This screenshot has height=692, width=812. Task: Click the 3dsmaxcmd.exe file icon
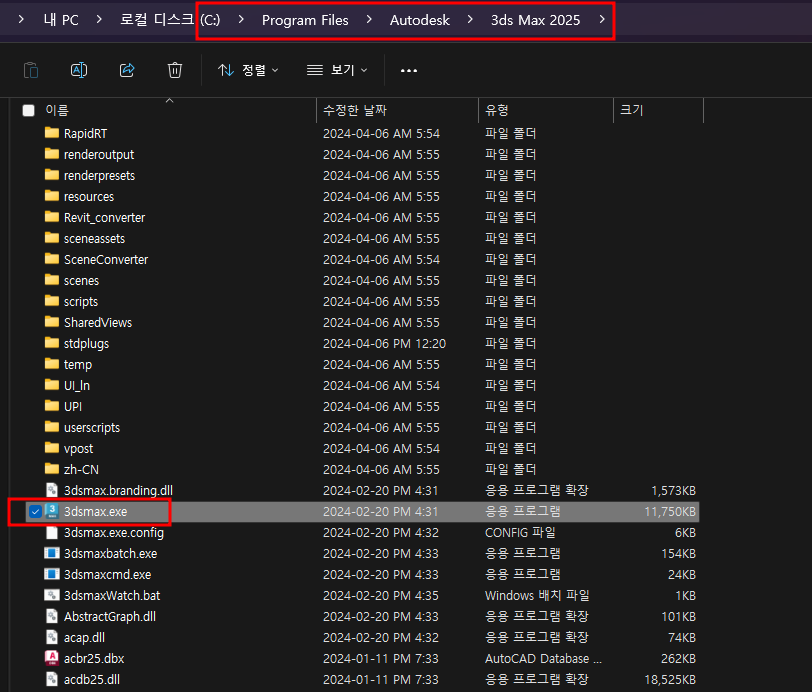click(x=52, y=574)
